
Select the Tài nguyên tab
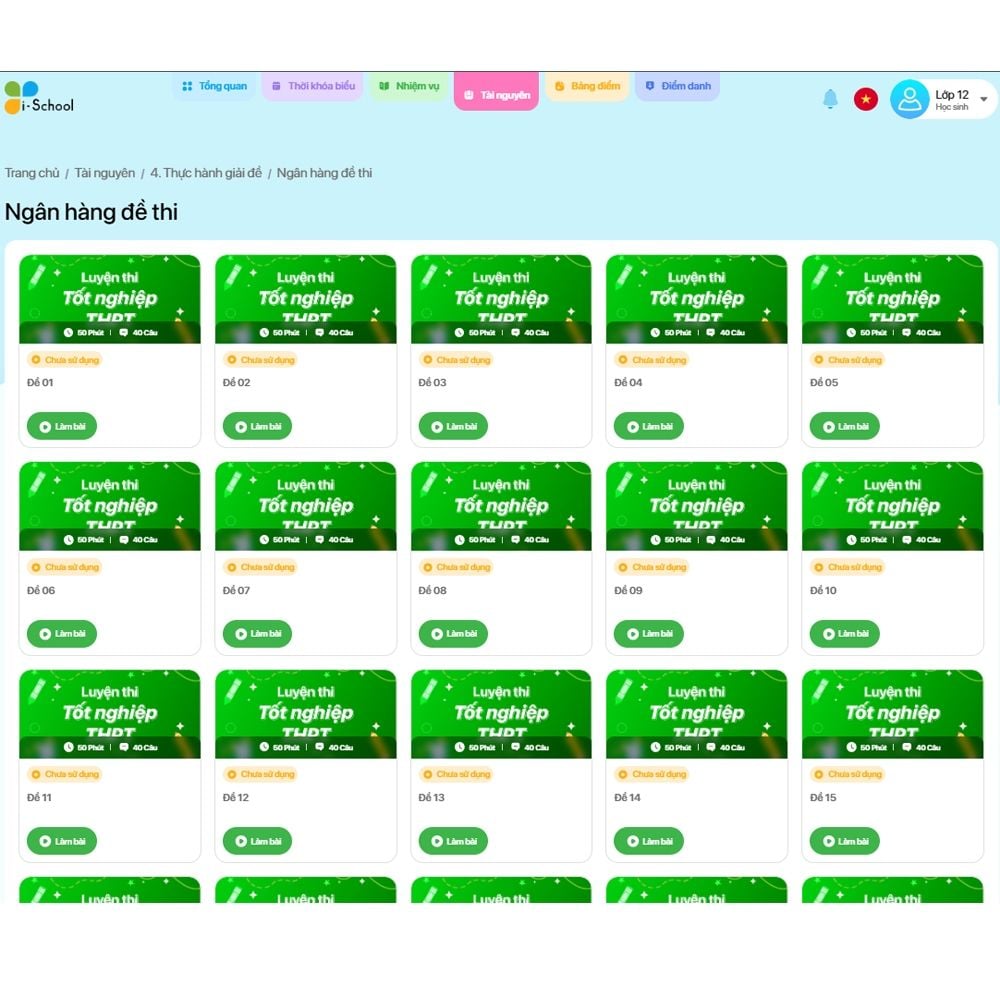coord(496,92)
